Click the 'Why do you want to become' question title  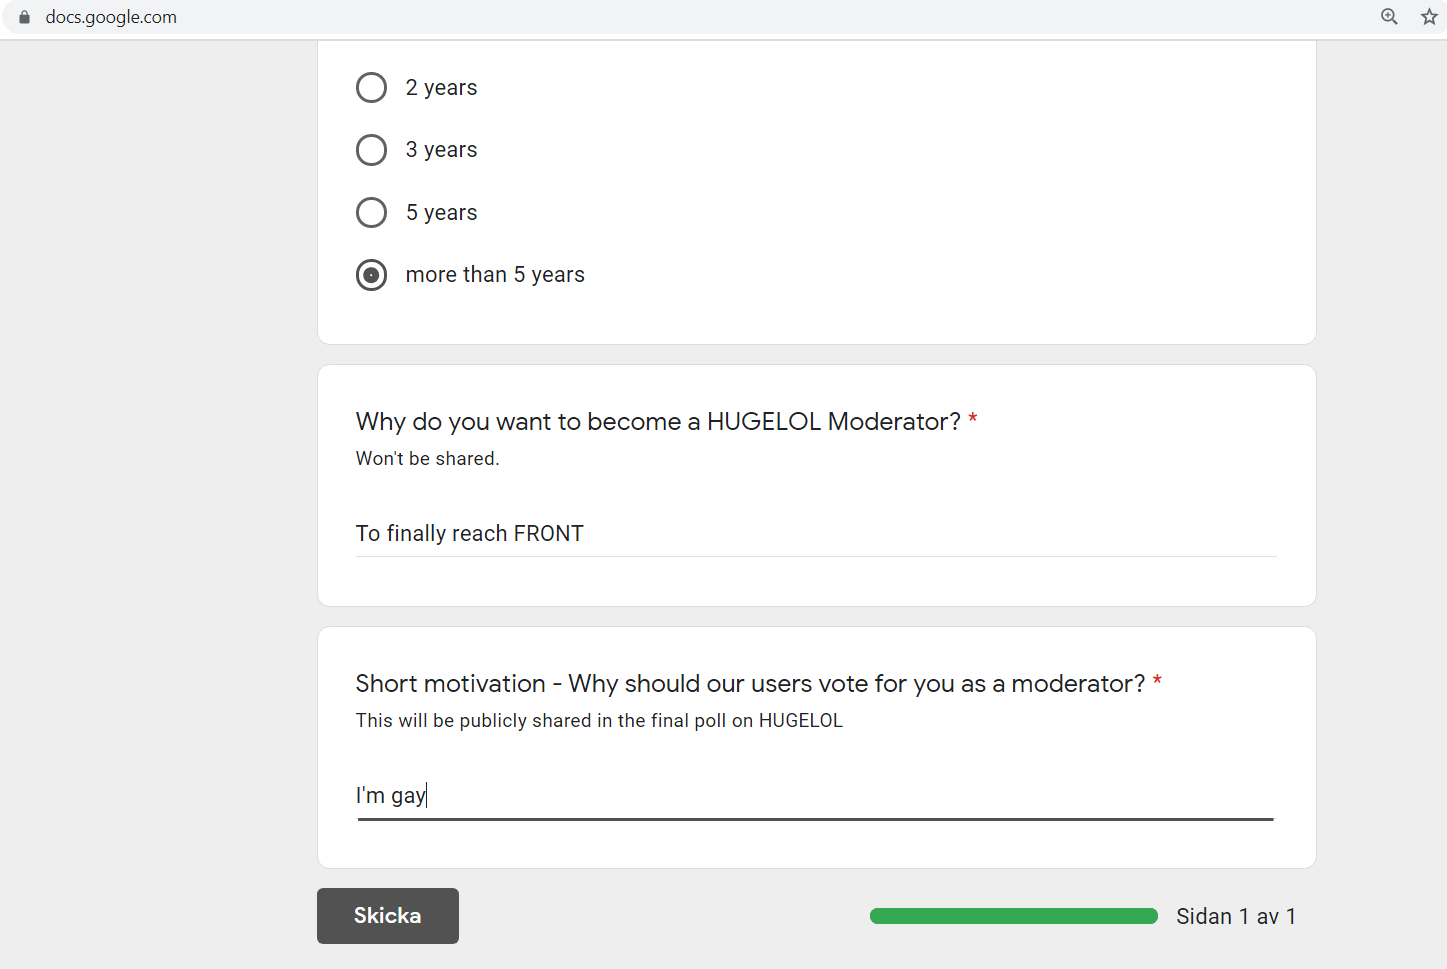click(x=658, y=422)
